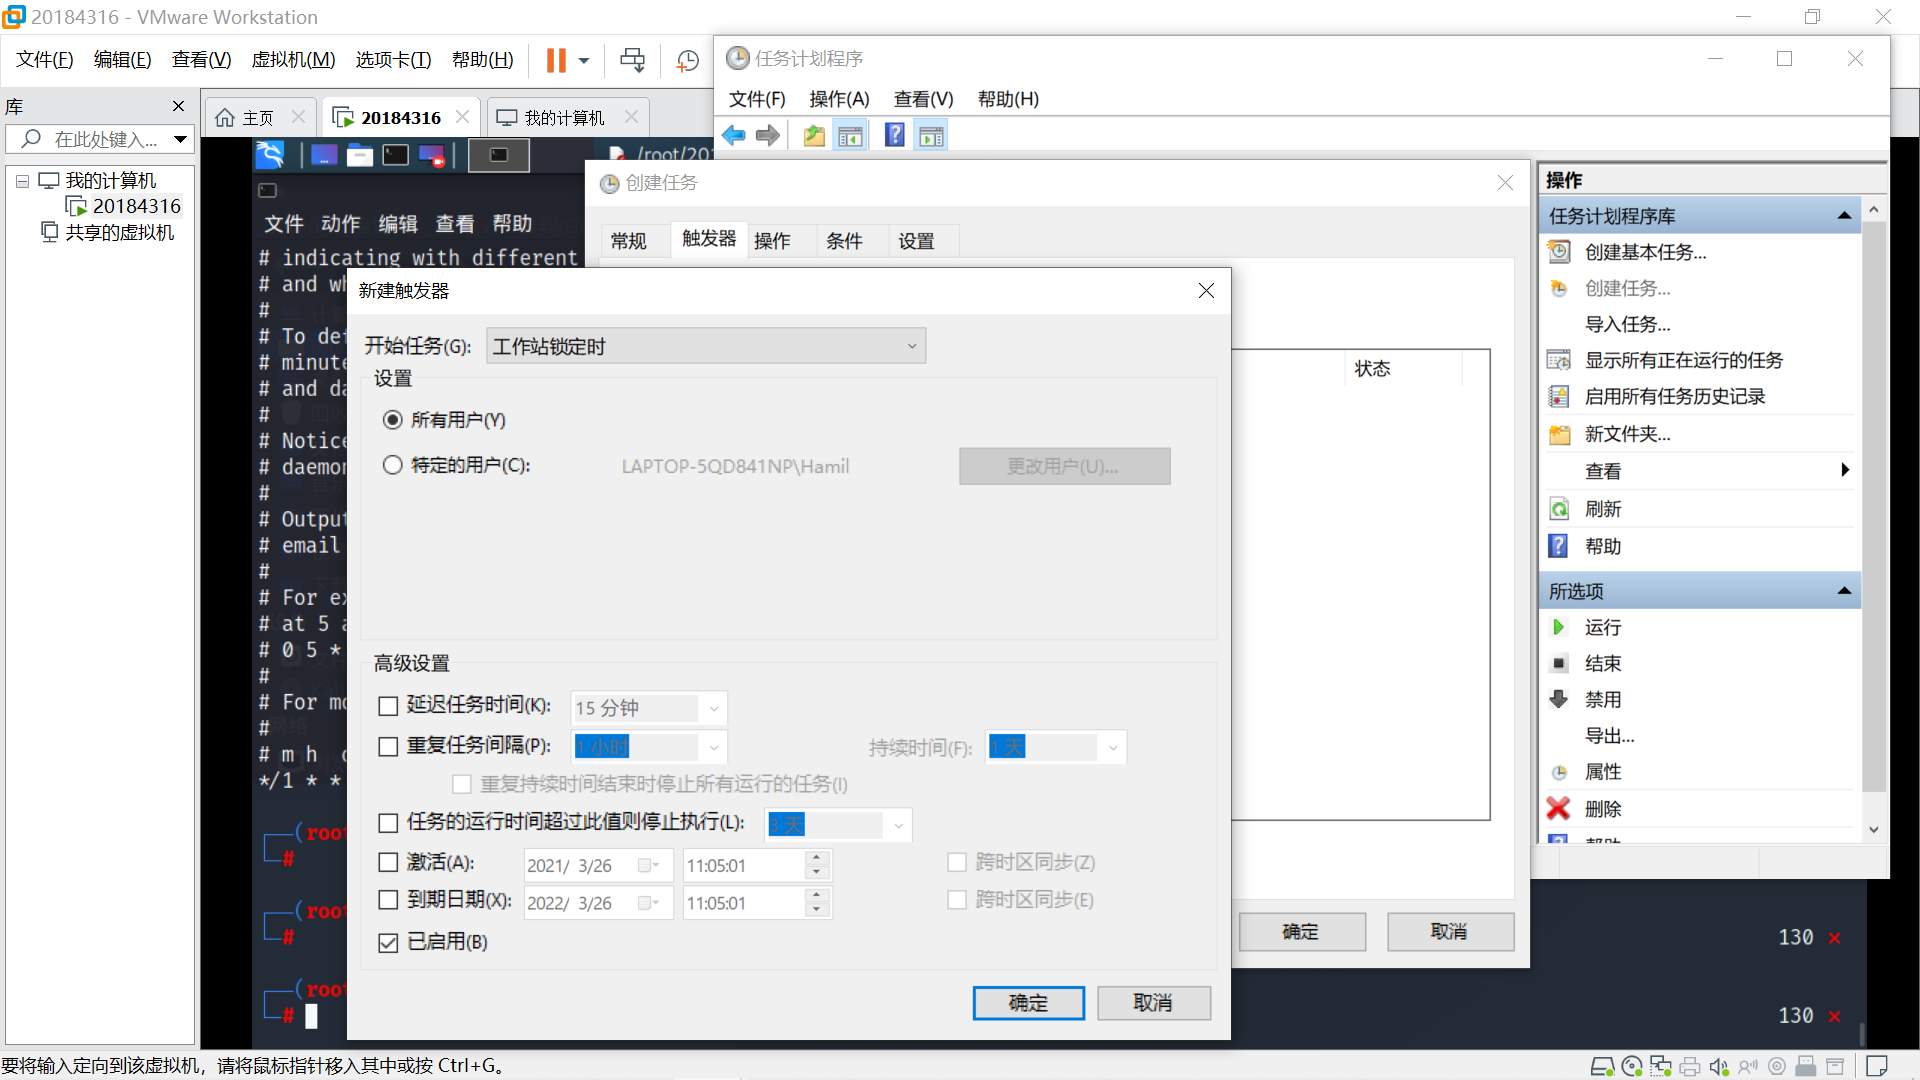
Task: Collapse the 任务计划程序库 section header
Action: (1844, 216)
